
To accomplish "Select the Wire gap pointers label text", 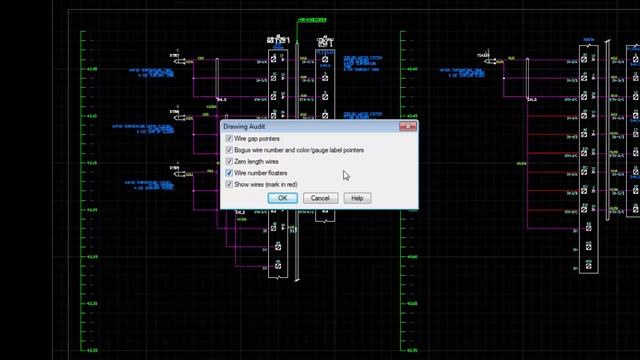I will [257, 139].
